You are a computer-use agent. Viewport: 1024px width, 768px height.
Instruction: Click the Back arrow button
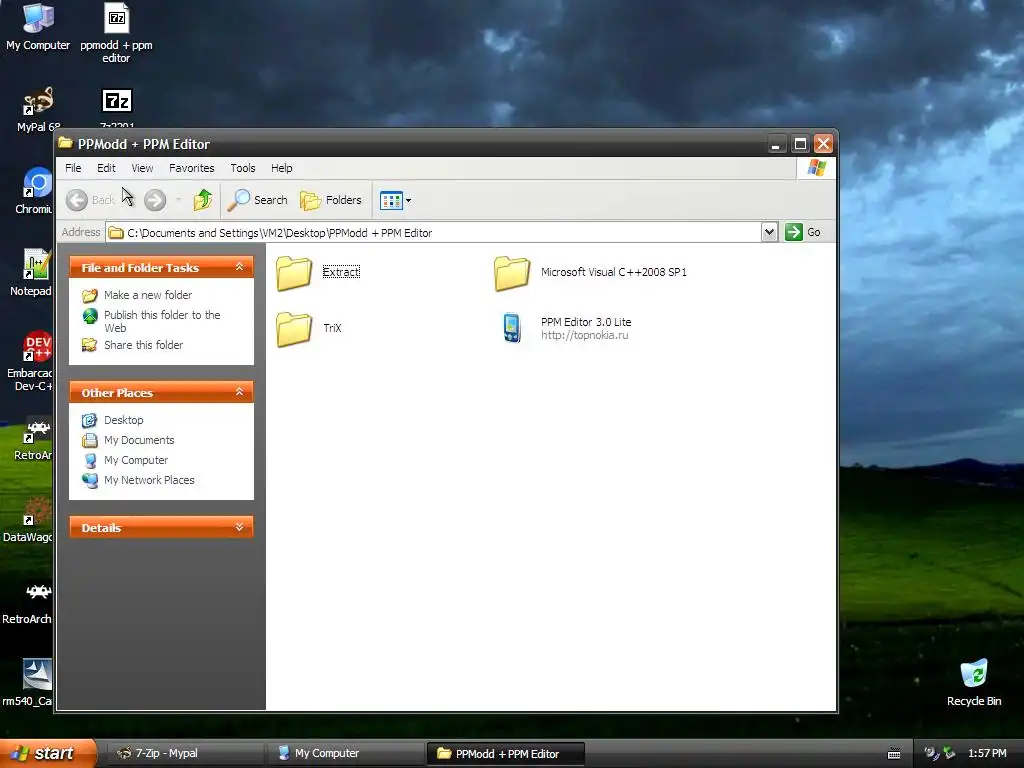click(77, 200)
